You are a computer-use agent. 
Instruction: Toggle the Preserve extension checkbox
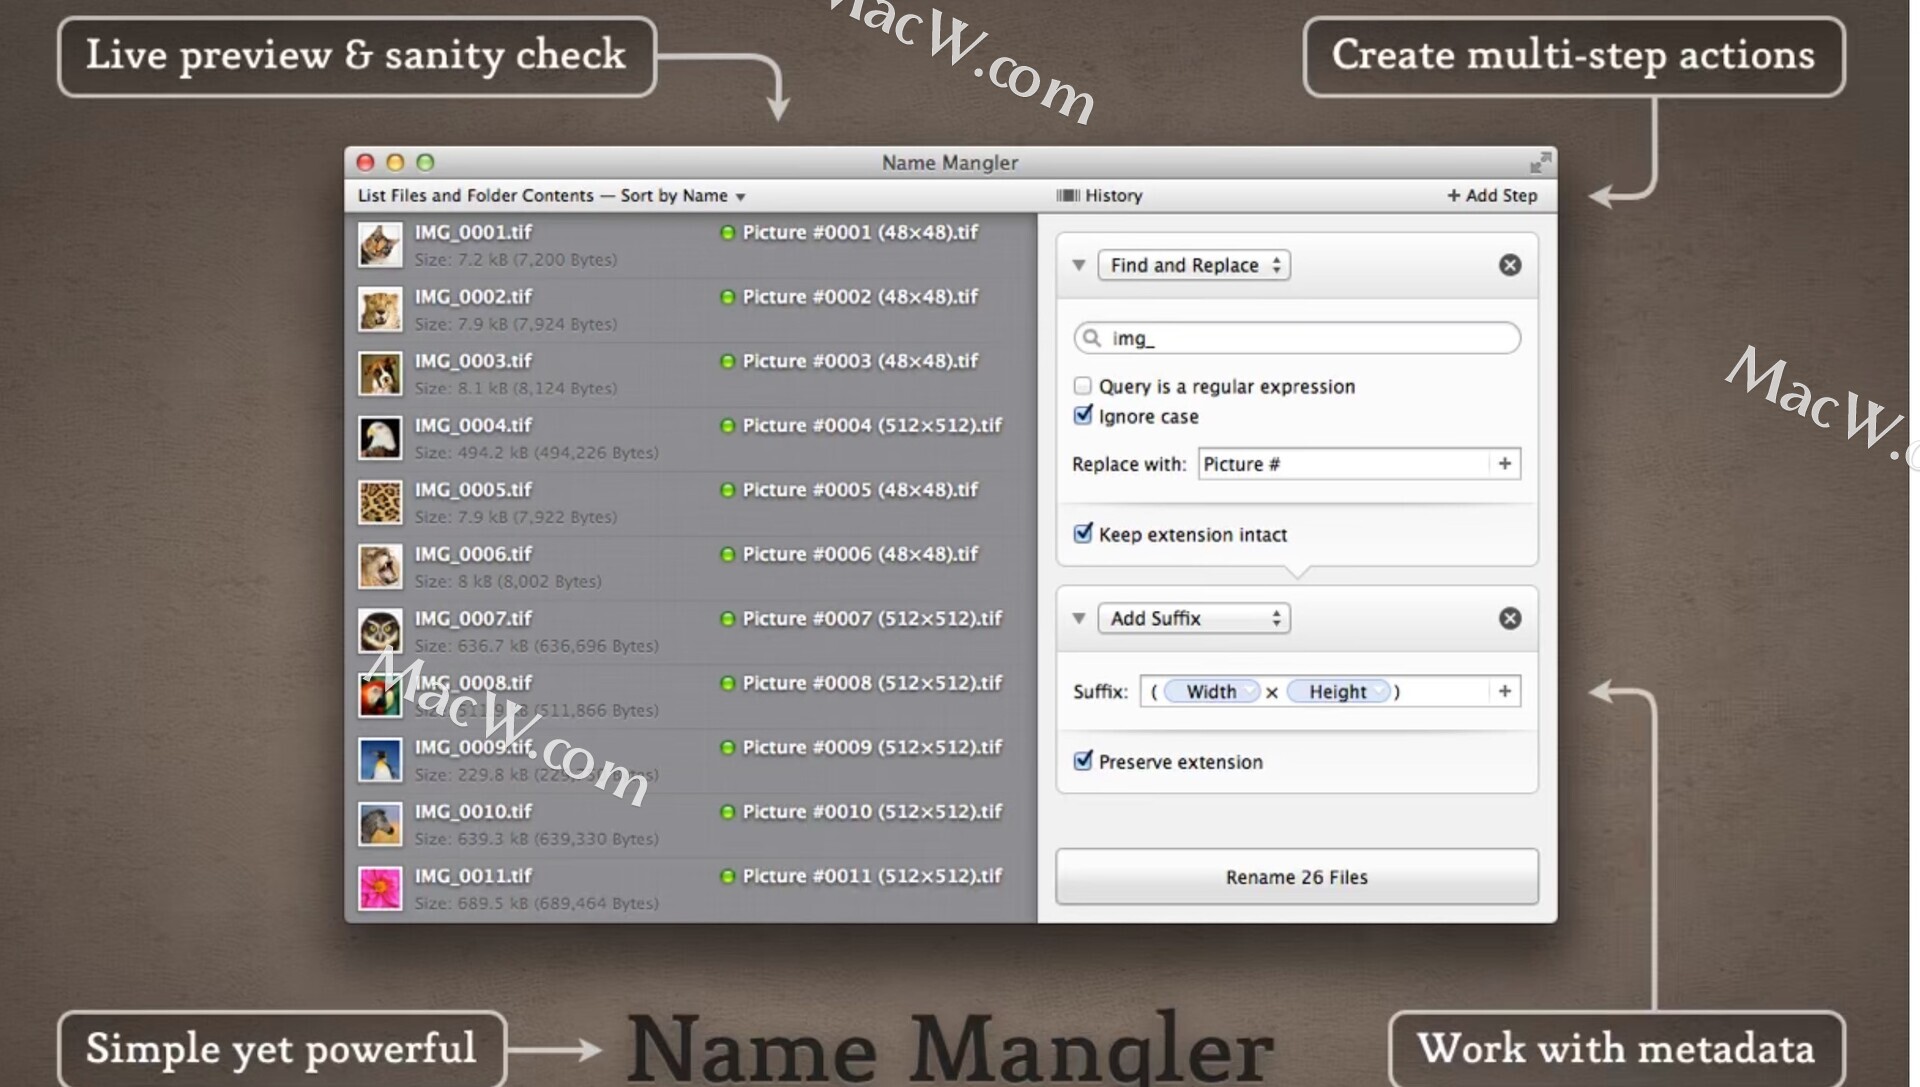(1082, 761)
